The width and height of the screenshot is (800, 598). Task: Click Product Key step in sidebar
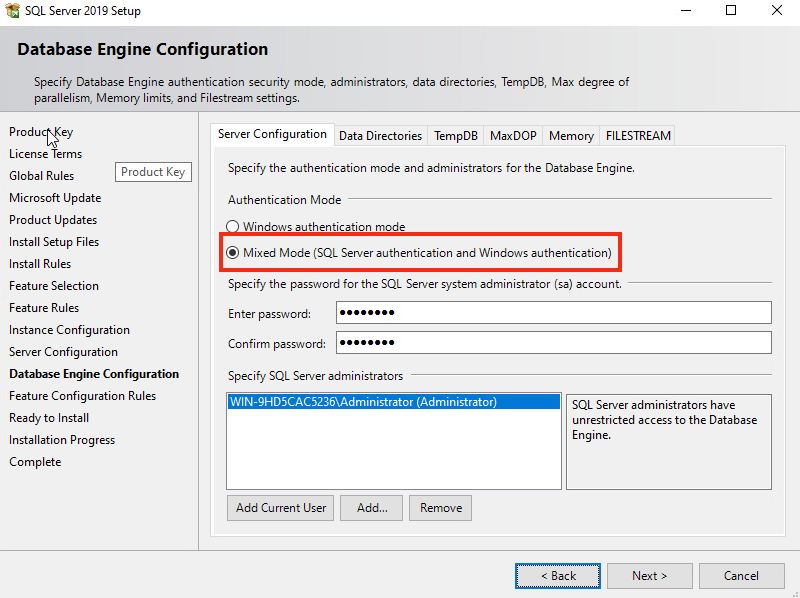(x=41, y=132)
